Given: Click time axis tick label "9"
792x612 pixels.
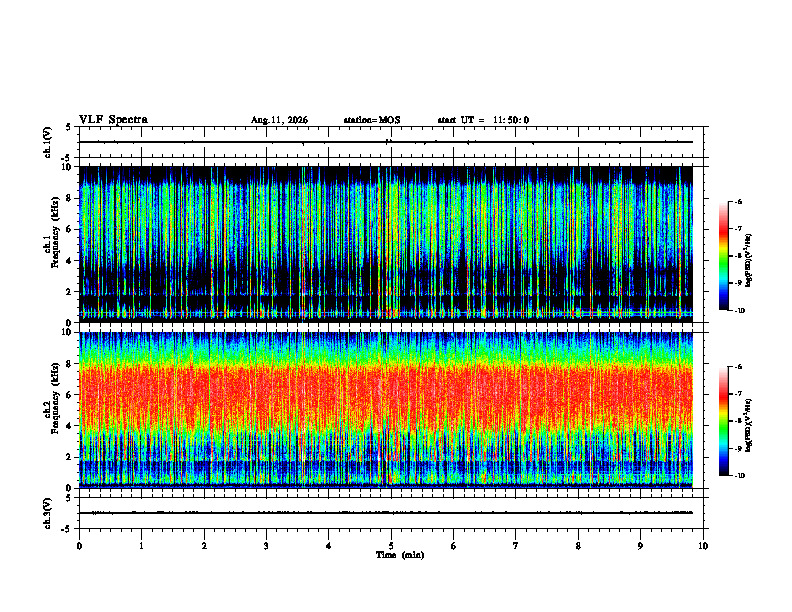Looking at the screenshot, I should point(640,546).
